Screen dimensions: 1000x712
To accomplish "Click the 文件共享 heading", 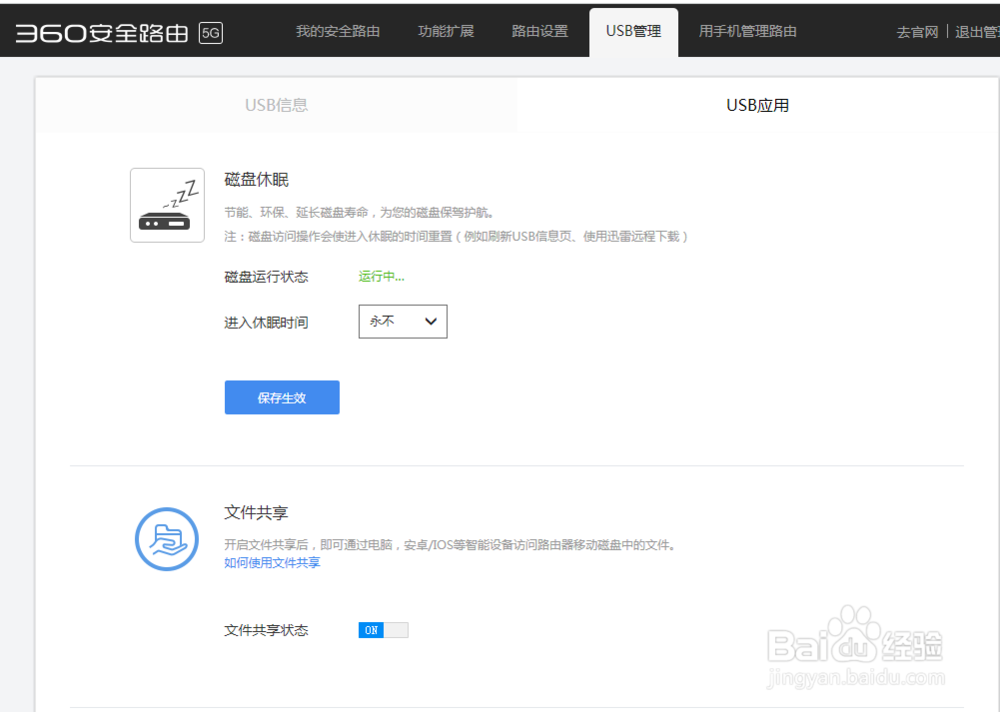I will pyautogui.click(x=256, y=513).
